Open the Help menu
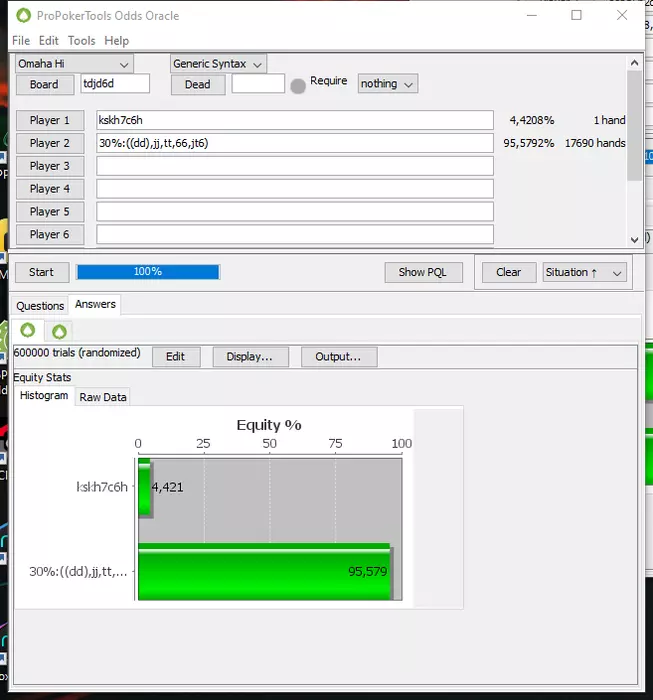This screenshot has width=653, height=700. (116, 41)
